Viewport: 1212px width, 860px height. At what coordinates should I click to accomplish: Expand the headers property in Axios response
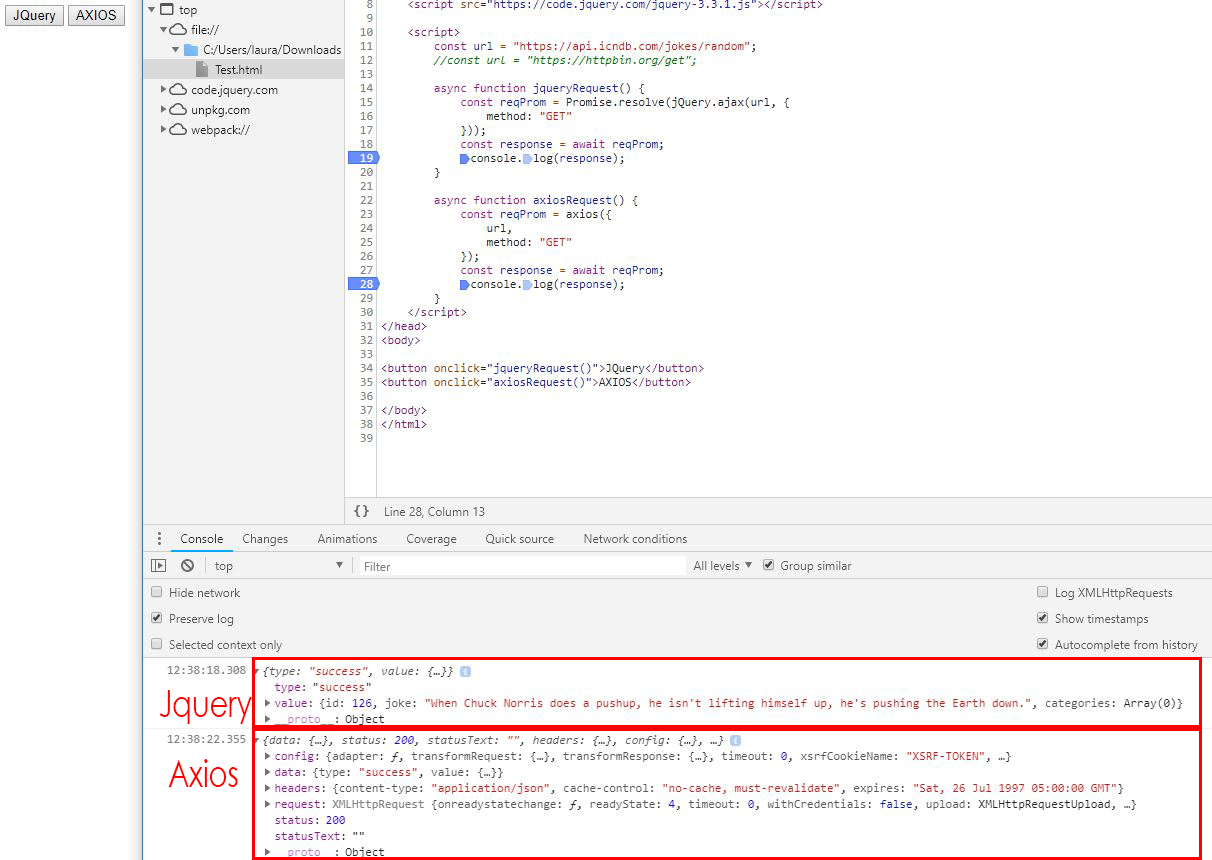click(267, 788)
